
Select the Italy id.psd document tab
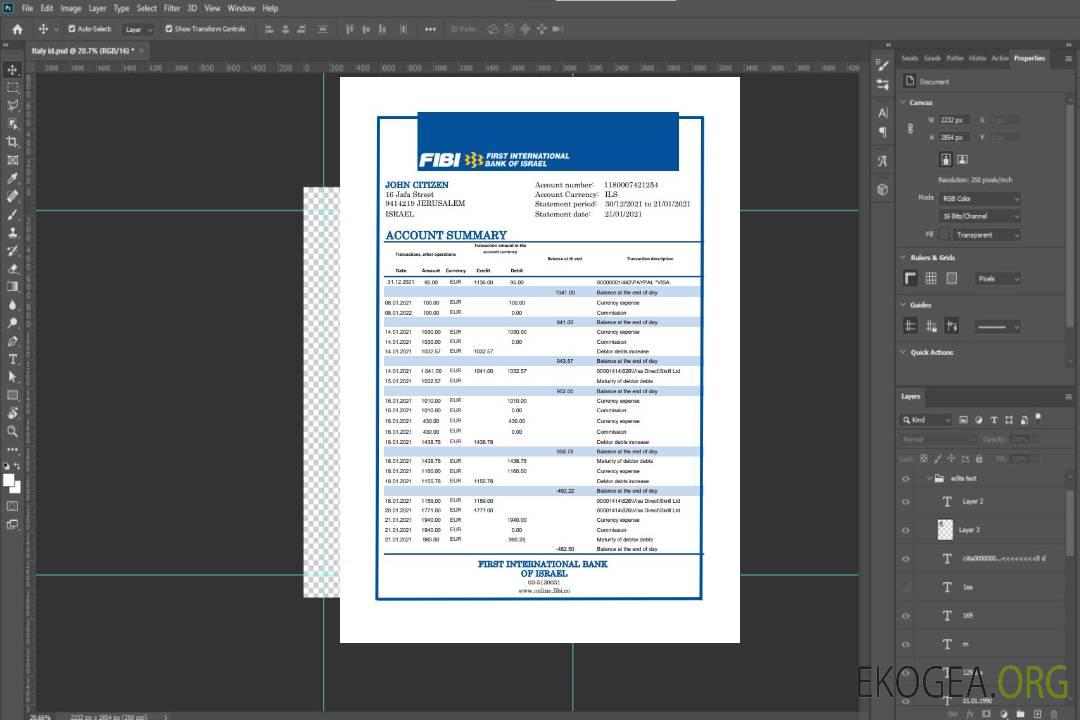83,50
